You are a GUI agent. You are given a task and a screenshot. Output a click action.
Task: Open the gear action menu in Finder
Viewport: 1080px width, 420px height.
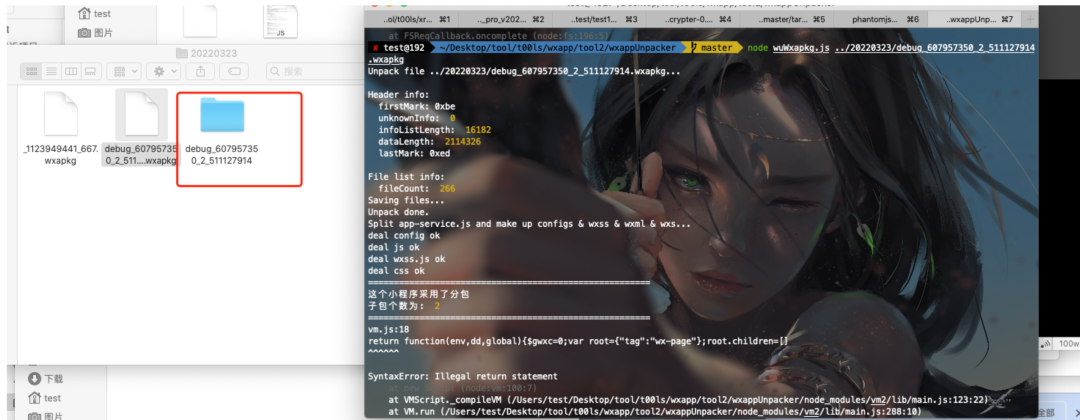pos(164,71)
